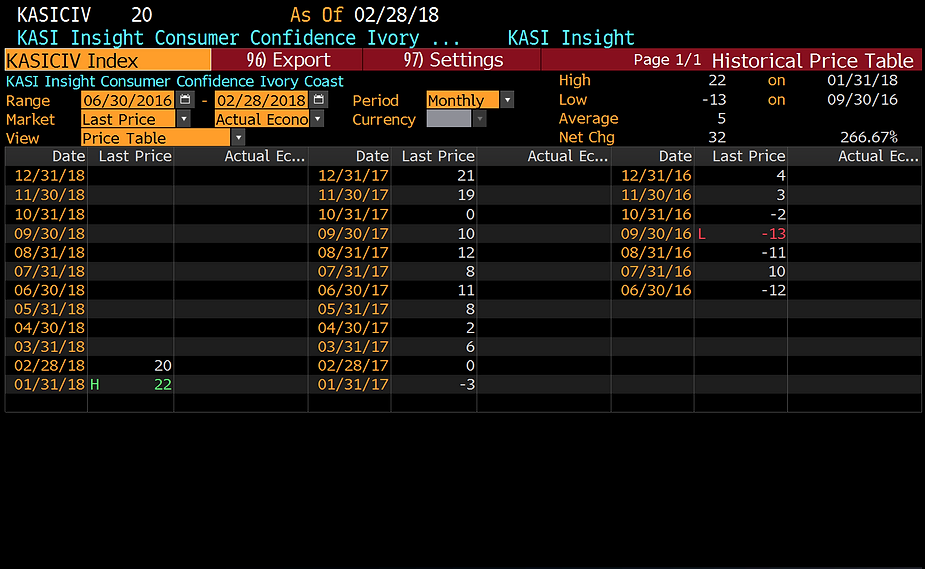This screenshot has width=925, height=569.
Task: Click the gray Currency selection box
Action: [448, 119]
